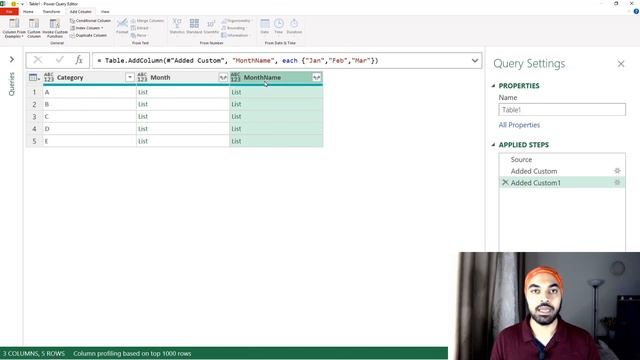640x360 pixels.
Task: Open the List link in Month row 1
Action: [143, 92]
